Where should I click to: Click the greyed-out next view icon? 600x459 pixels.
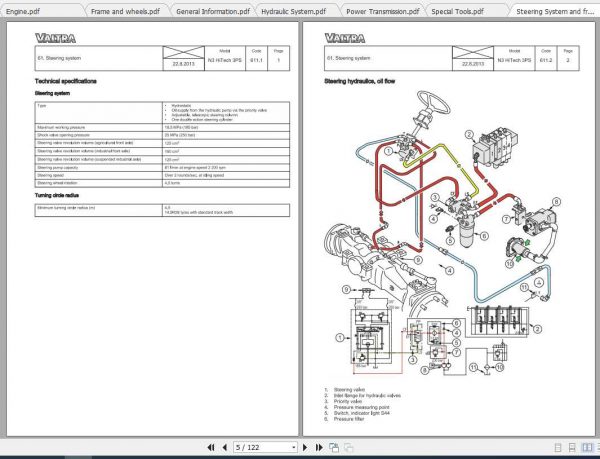(349, 447)
